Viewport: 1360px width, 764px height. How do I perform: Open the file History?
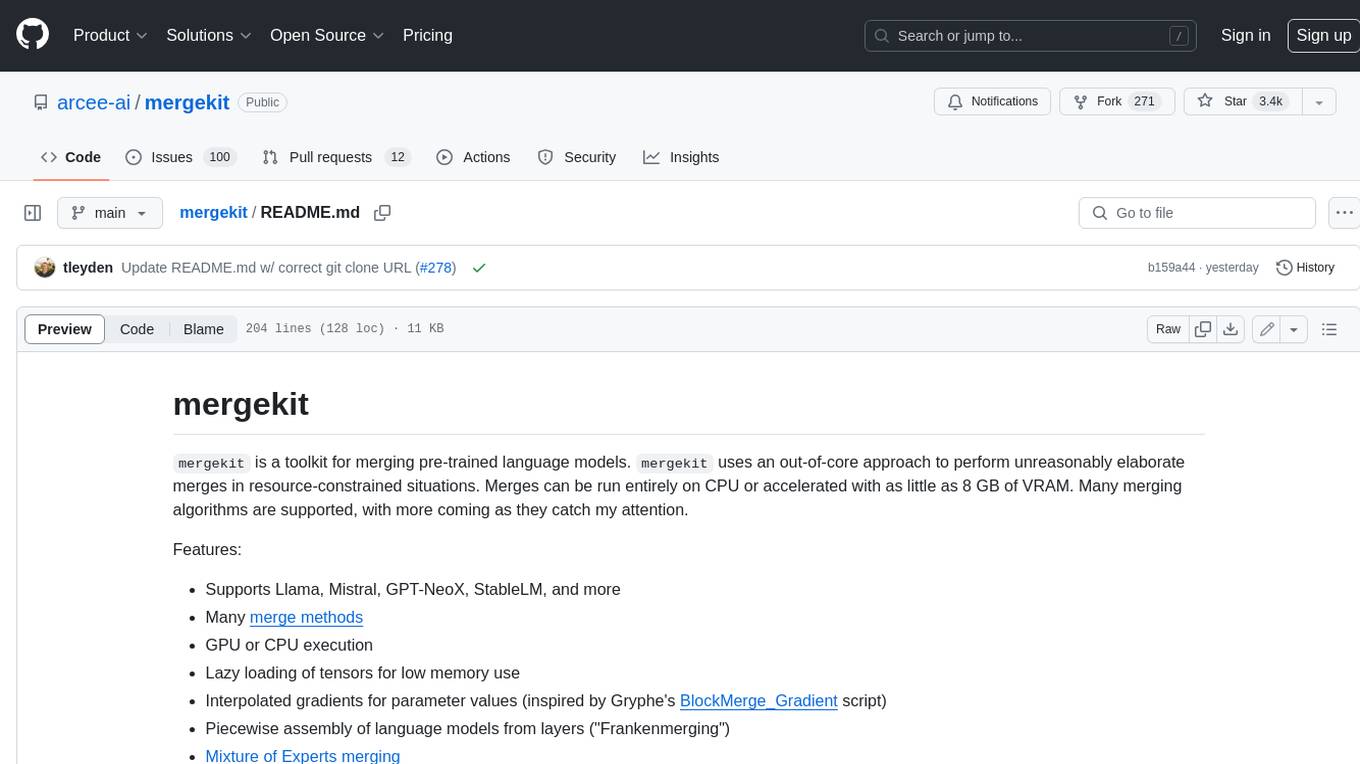tap(1305, 268)
